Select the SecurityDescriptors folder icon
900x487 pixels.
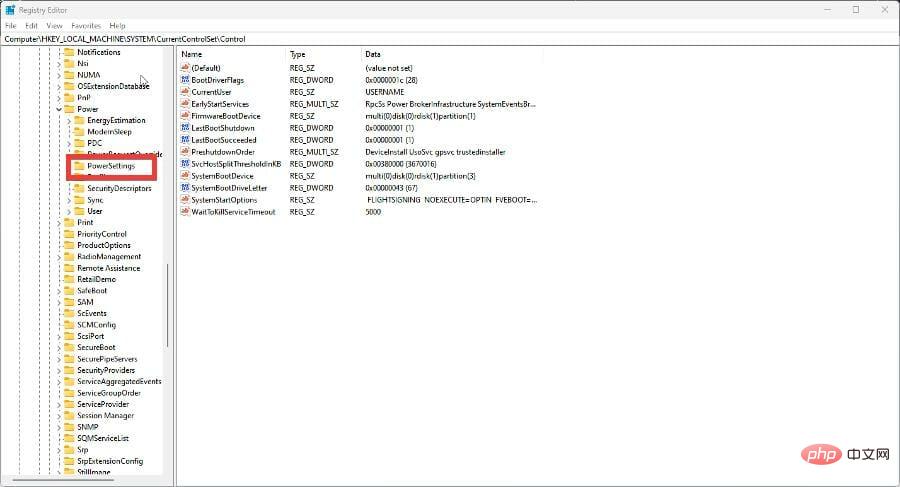pyautogui.click(x=79, y=188)
